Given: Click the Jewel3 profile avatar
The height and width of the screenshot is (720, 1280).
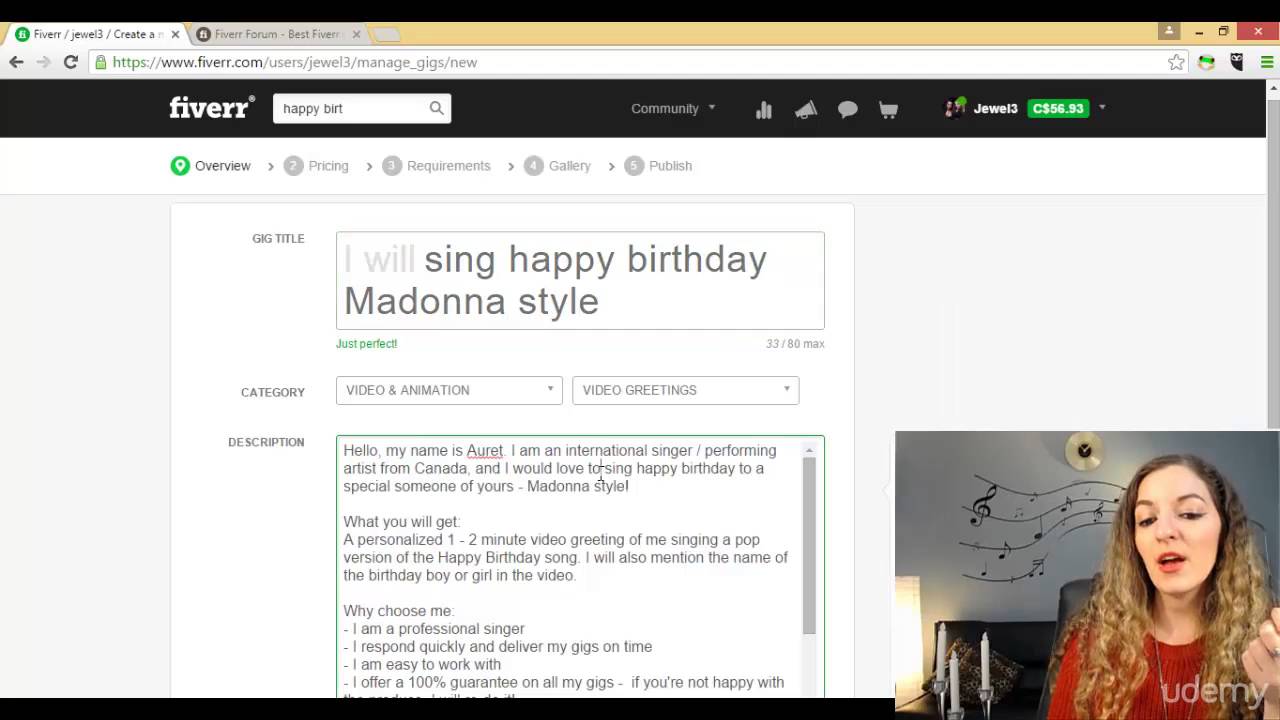Looking at the screenshot, I should (955, 108).
